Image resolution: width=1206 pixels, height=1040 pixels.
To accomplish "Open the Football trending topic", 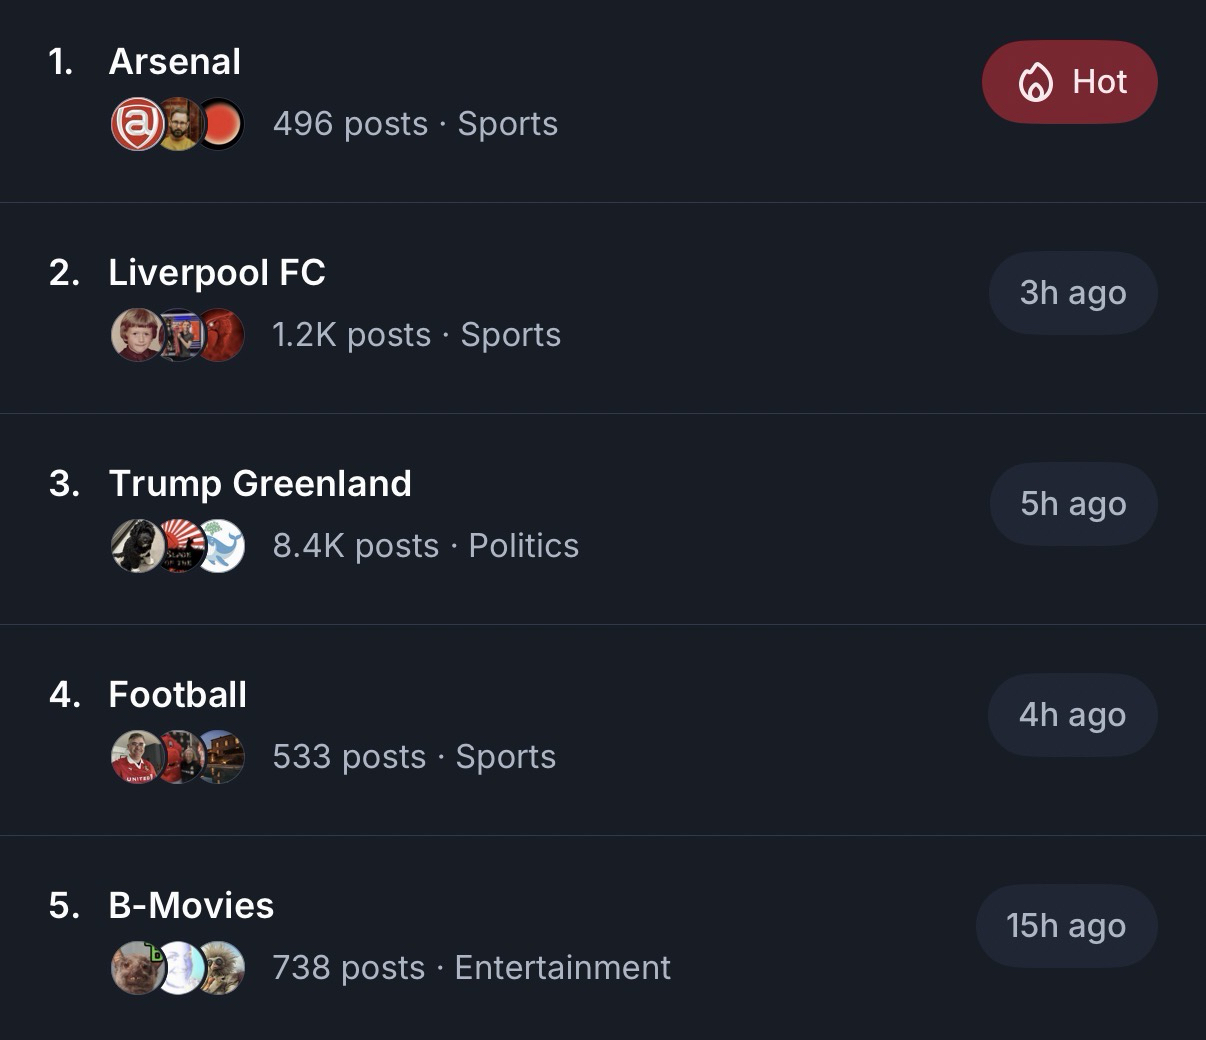I will tap(178, 695).
